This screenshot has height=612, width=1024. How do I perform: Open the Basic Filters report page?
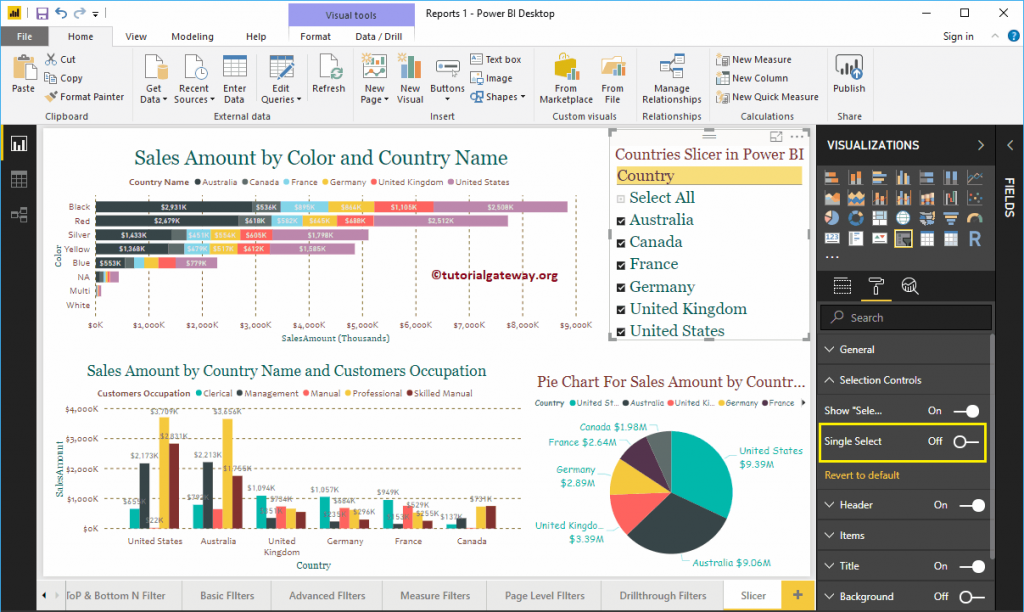pos(226,594)
